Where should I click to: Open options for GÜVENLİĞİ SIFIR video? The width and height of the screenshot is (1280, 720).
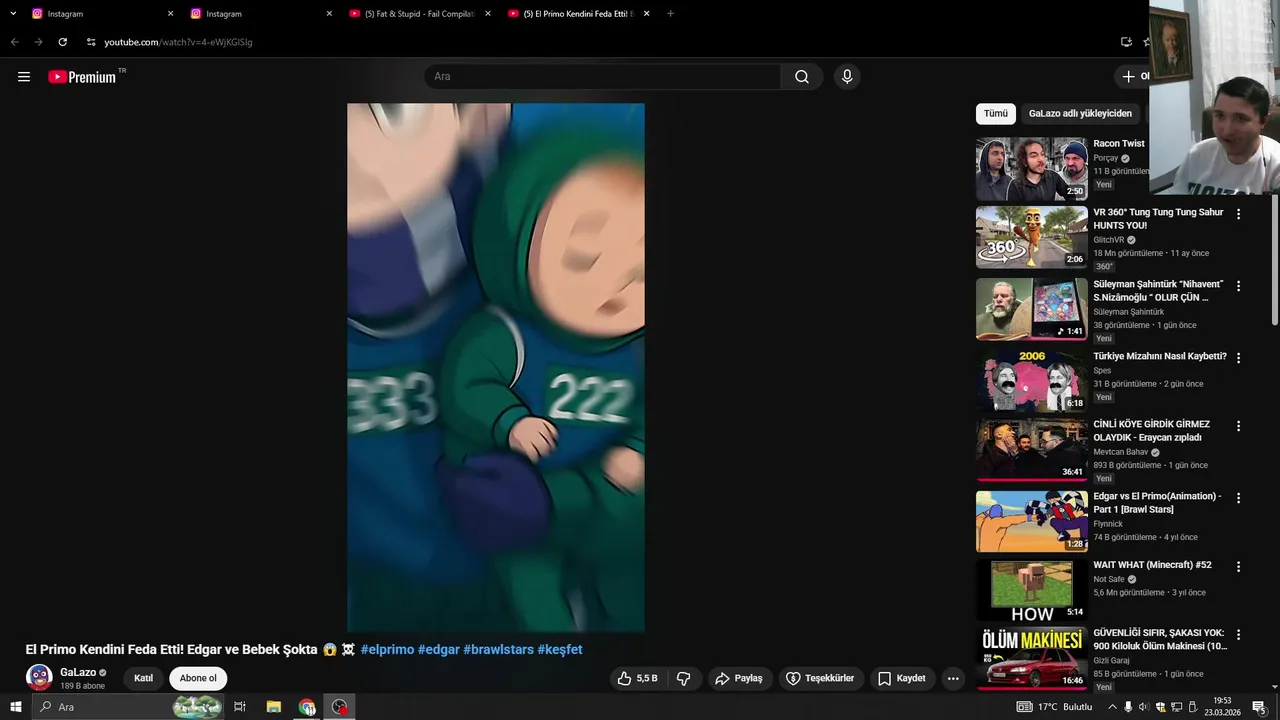click(1238, 635)
